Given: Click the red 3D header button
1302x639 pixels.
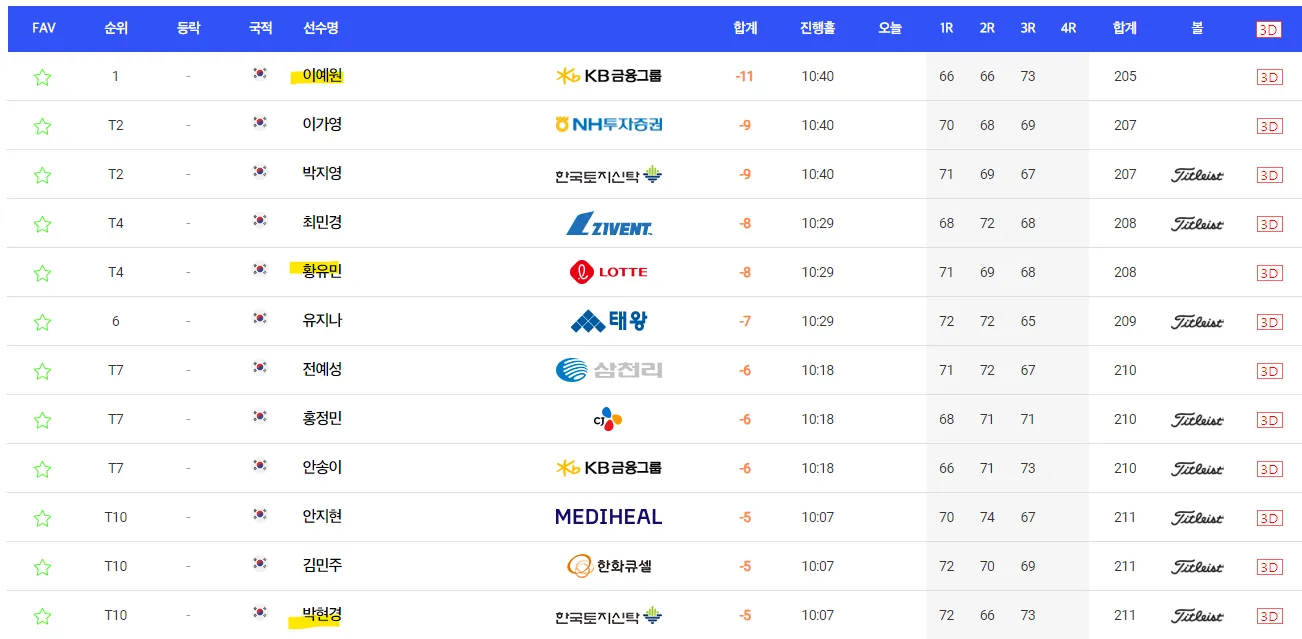Looking at the screenshot, I should pos(1268,28).
